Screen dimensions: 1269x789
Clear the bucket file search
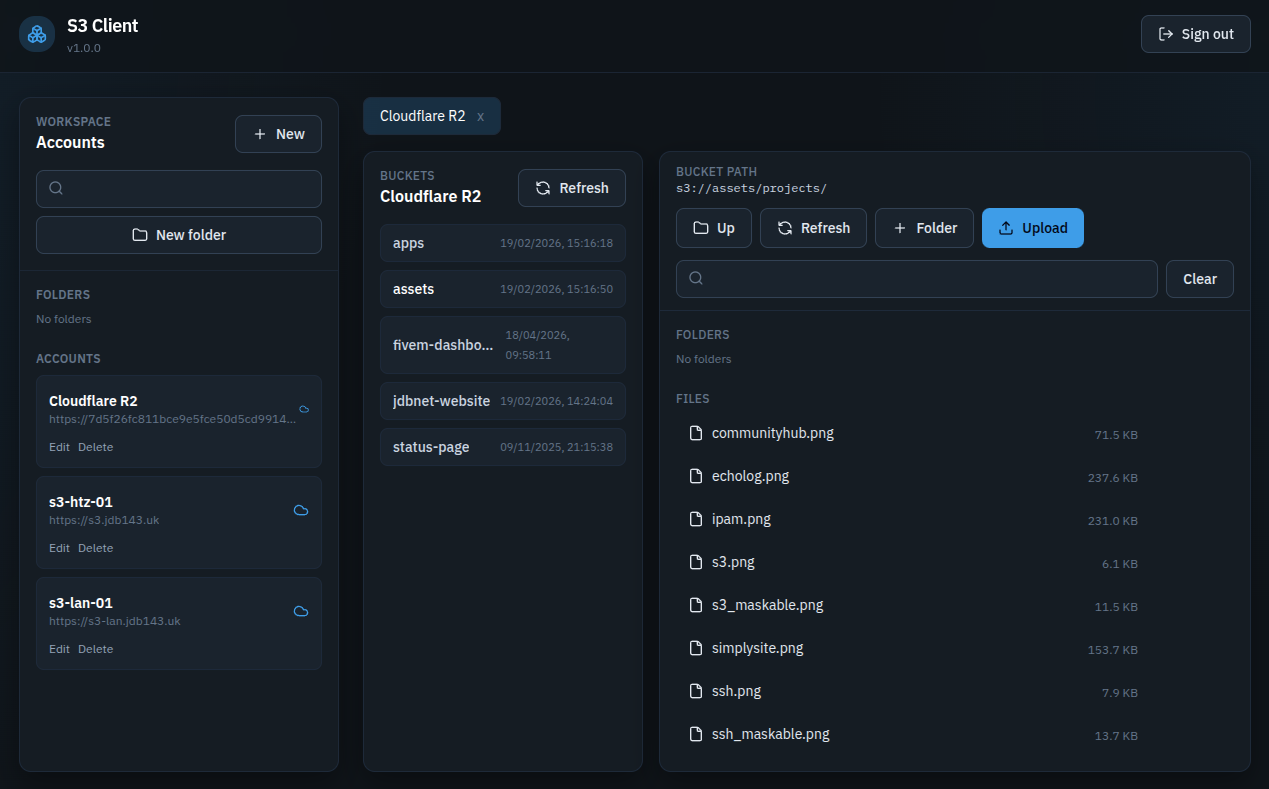coord(1200,279)
